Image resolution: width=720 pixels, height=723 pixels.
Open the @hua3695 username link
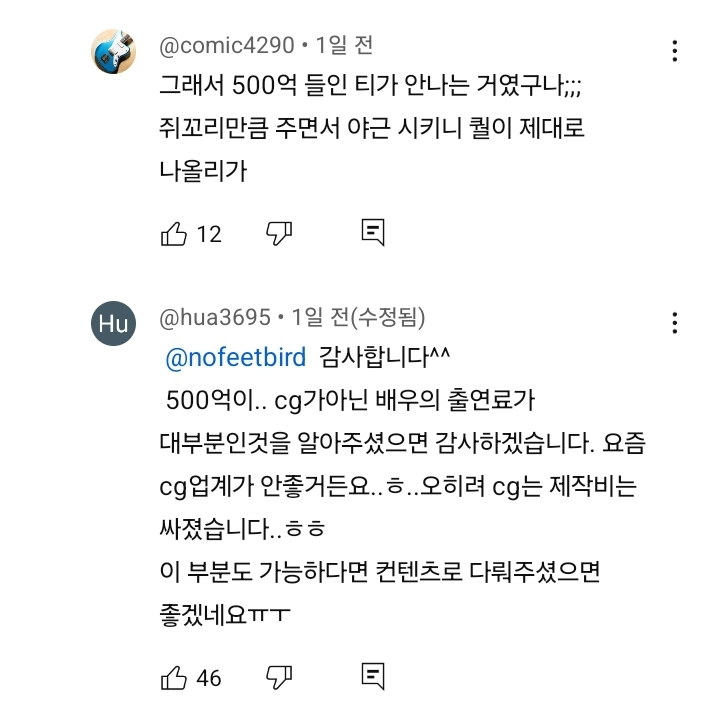point(215,317)
